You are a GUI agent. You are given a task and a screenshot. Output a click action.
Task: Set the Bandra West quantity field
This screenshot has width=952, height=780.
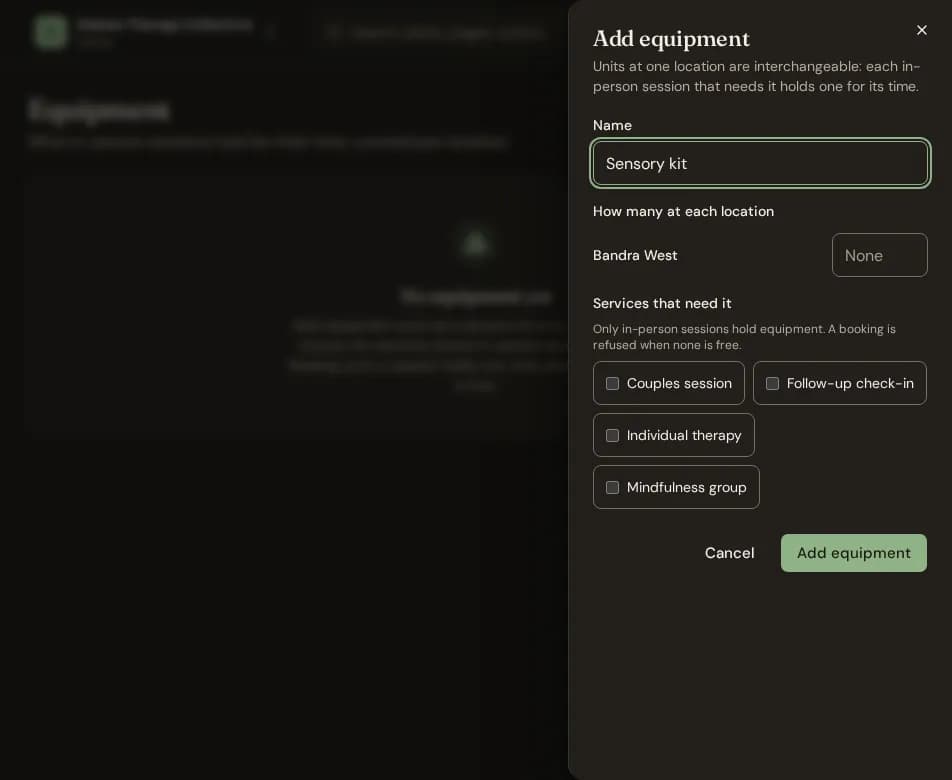(x=879, y=255)
